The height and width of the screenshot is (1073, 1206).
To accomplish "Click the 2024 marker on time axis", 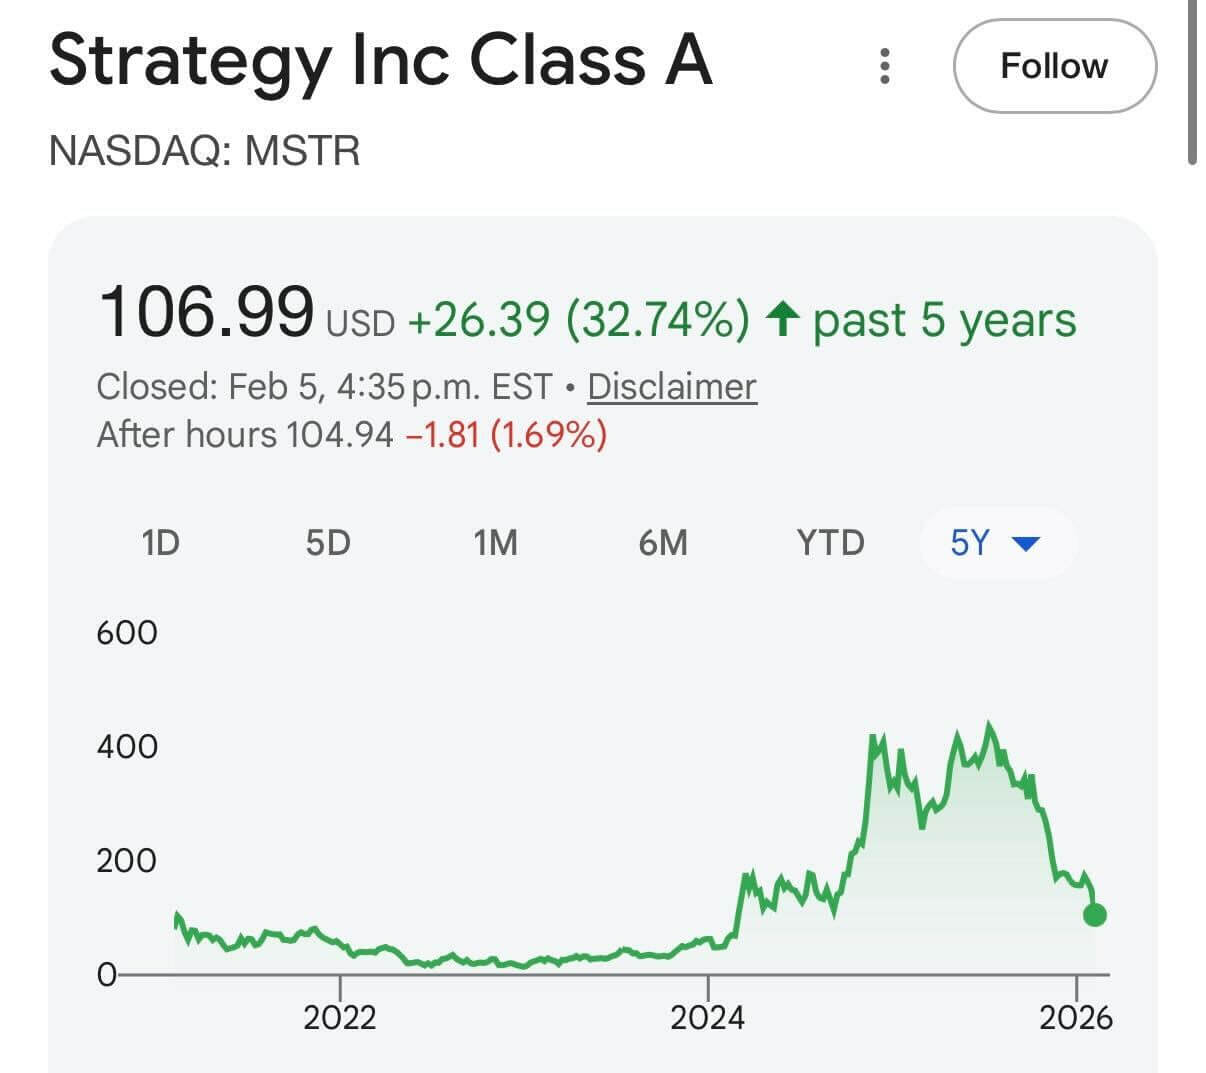I will tap(707, 1017).
